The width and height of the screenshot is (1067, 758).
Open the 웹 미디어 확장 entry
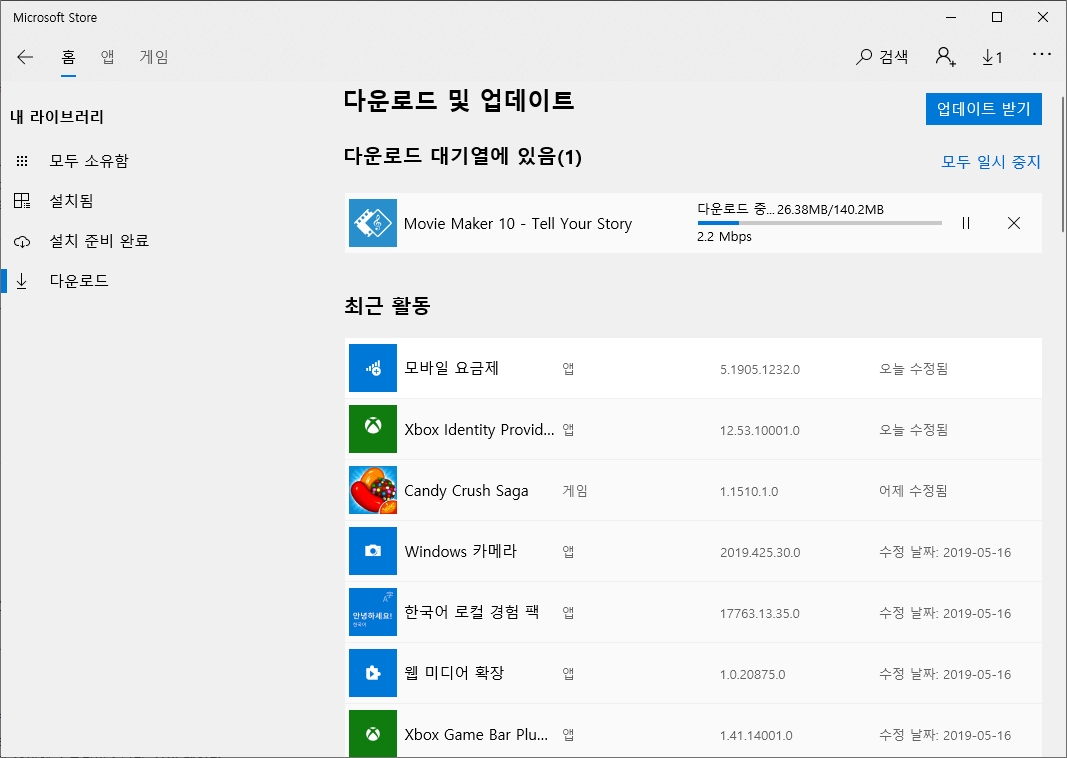[x=693, y=673]
